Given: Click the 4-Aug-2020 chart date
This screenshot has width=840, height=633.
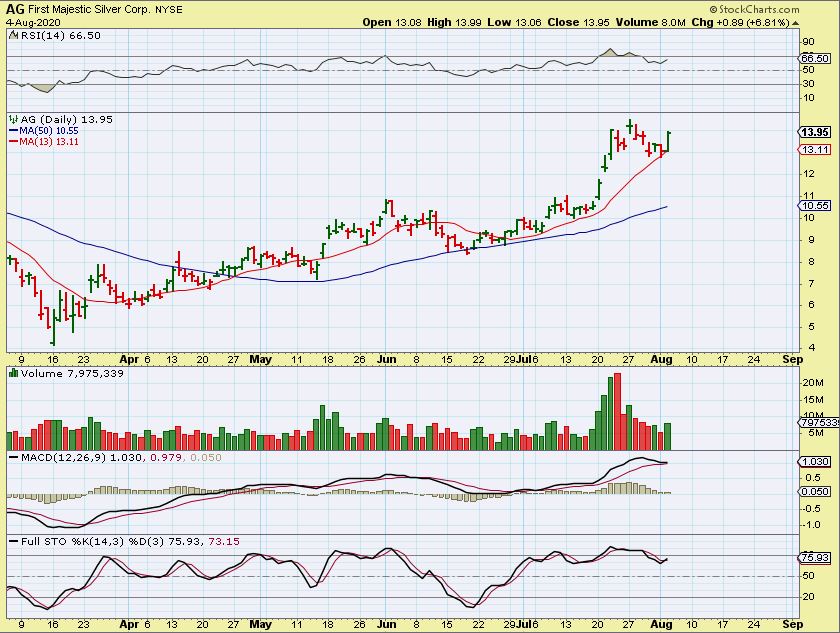Looking at the screenshot, I should pos(33,22).
